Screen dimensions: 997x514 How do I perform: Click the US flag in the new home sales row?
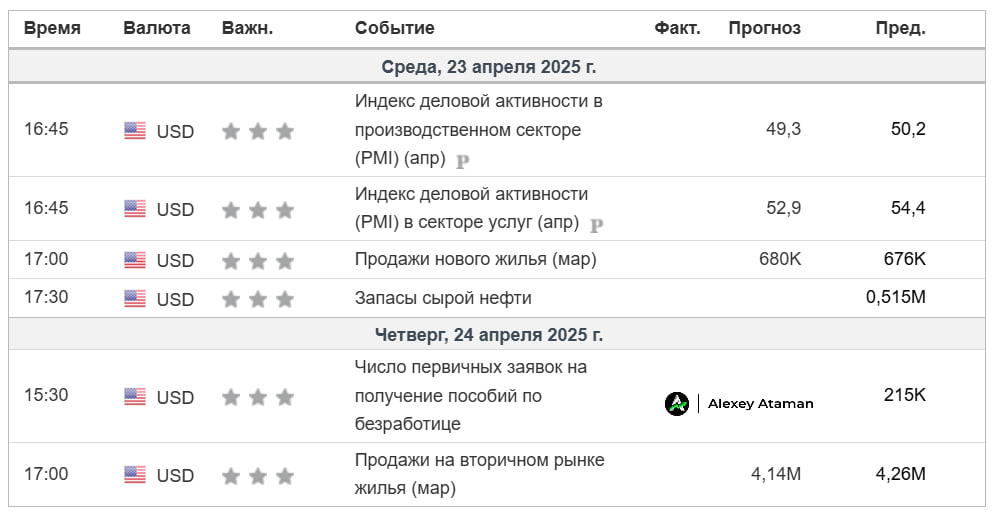(135, 260)
